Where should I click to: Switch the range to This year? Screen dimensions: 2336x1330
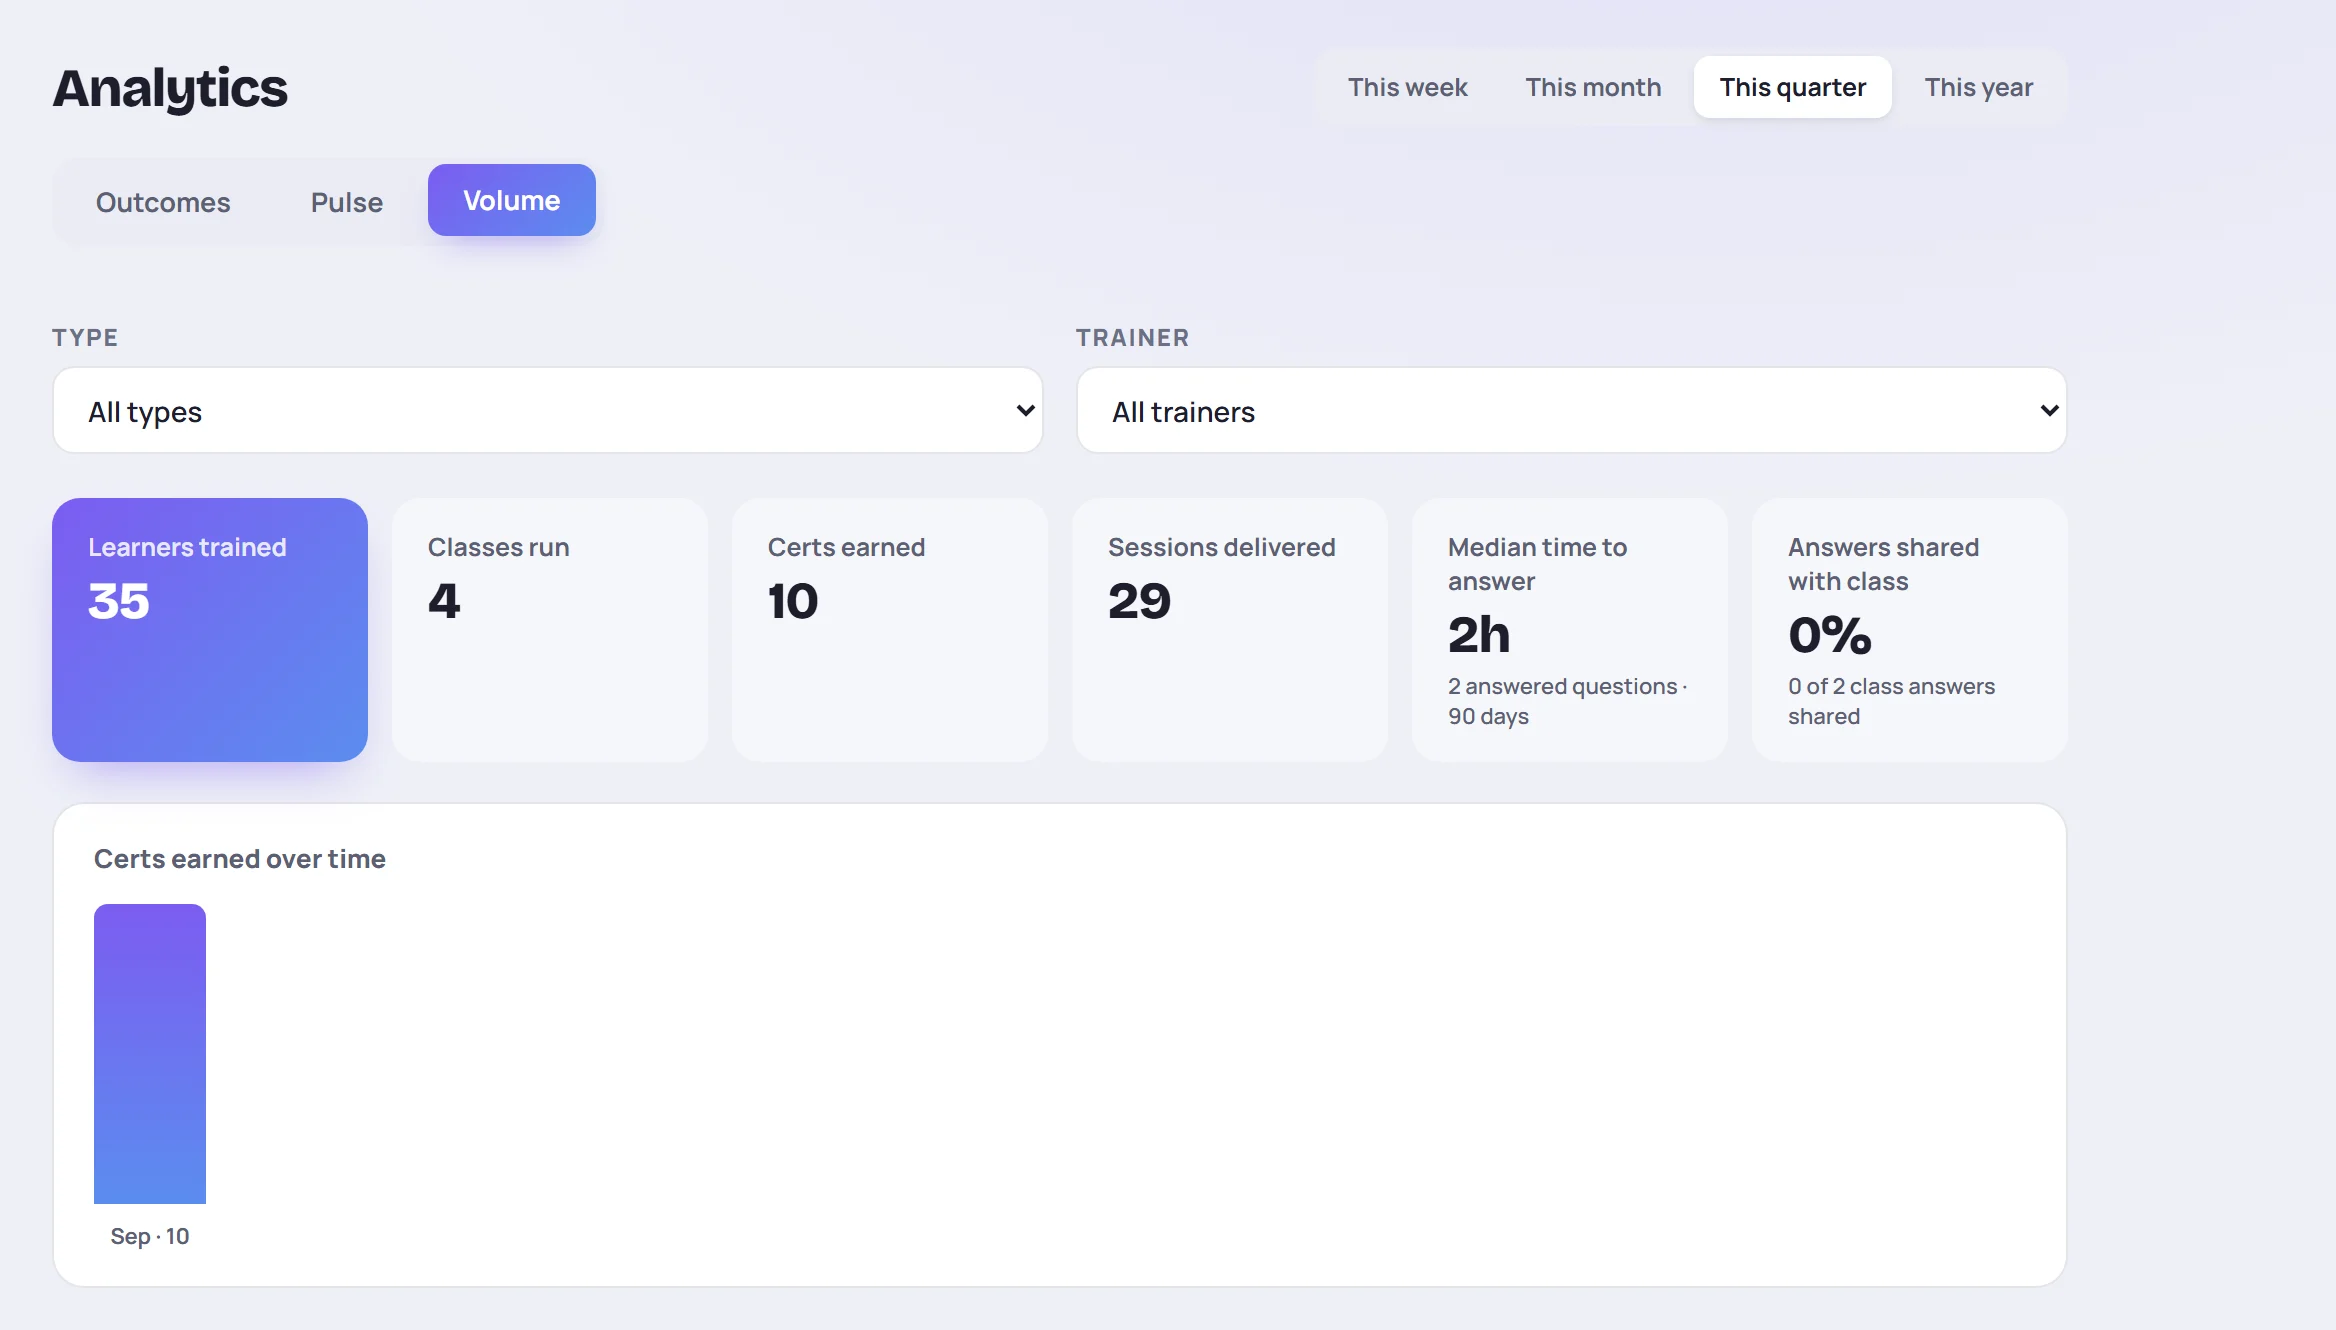tap(1978, 87)
